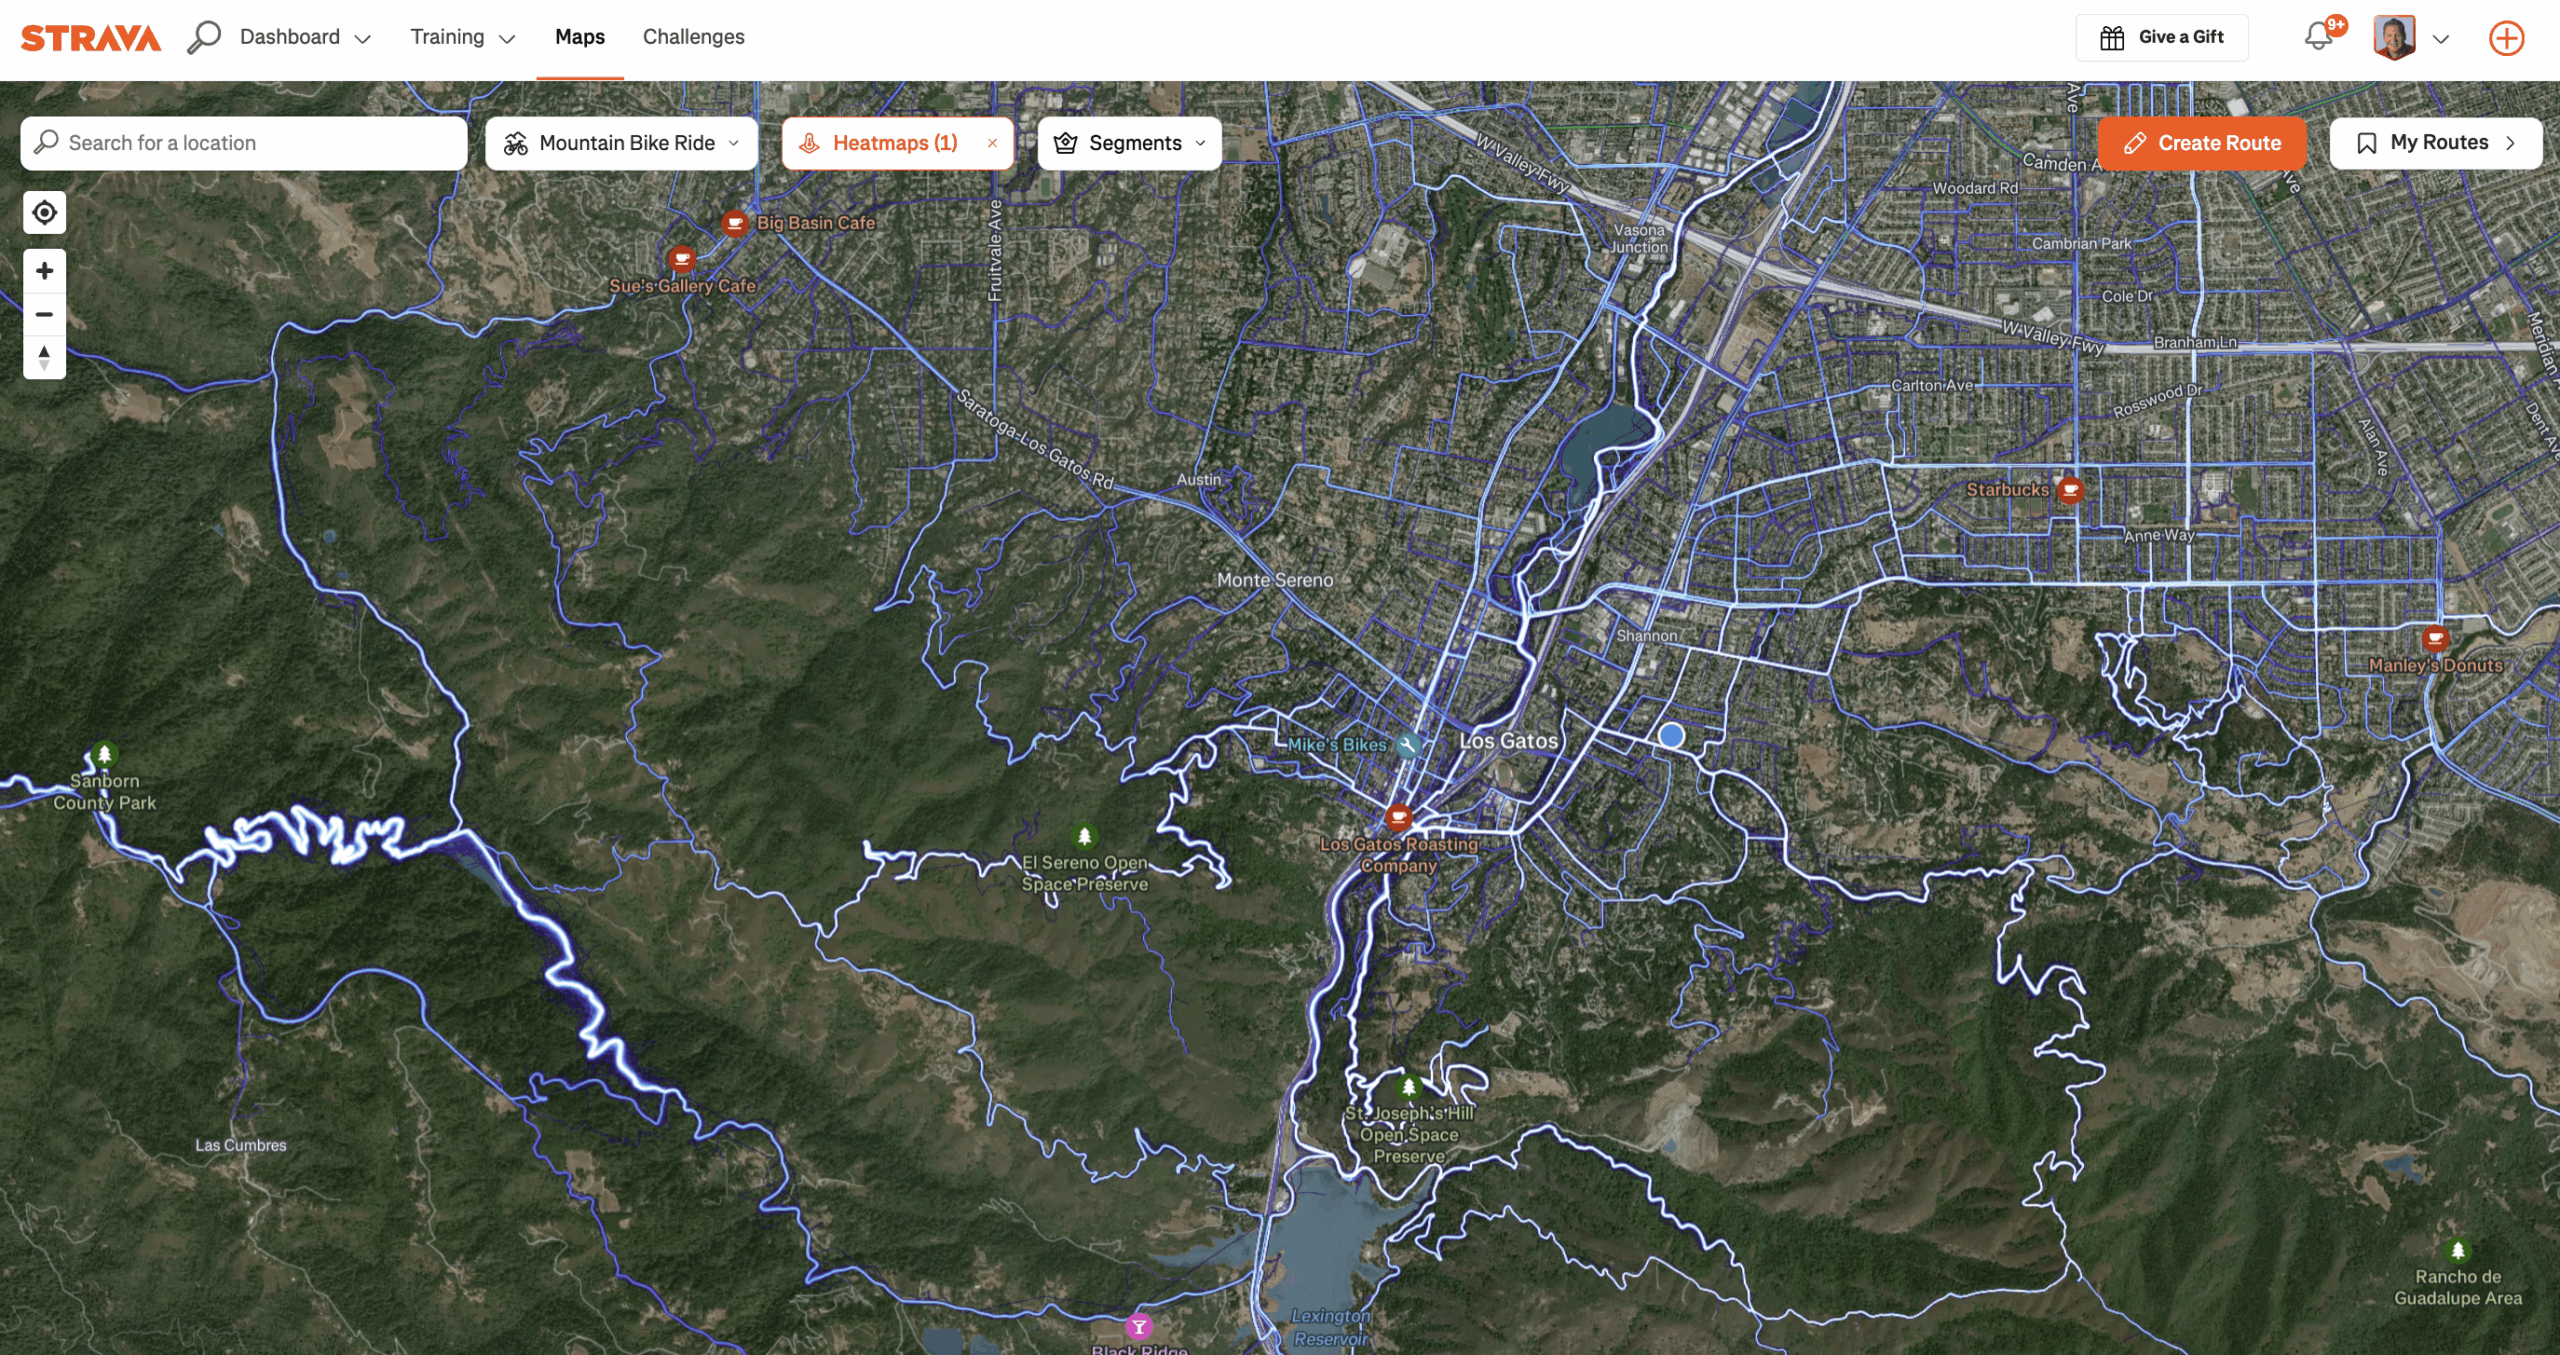Open the Mountain Bike Ride activity dropdown
The image size is (2560, 1355).
pyautogui.click(x=622, y=143)
